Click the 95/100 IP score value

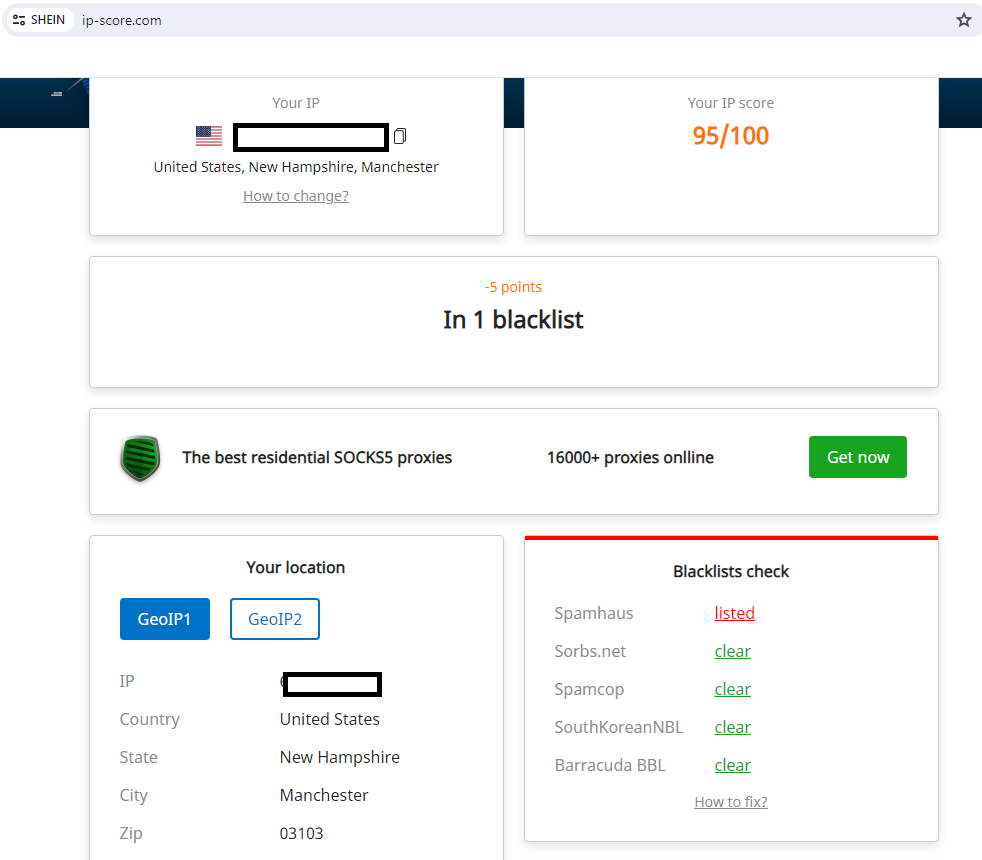tap(731, 135)
